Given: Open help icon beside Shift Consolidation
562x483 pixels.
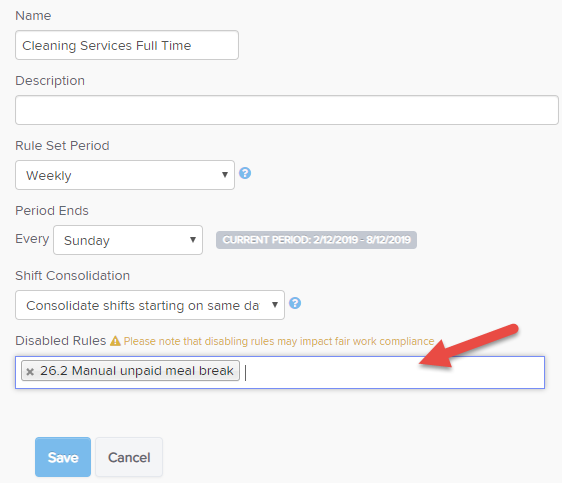Looking at the screenshot, I should point(295,303).
